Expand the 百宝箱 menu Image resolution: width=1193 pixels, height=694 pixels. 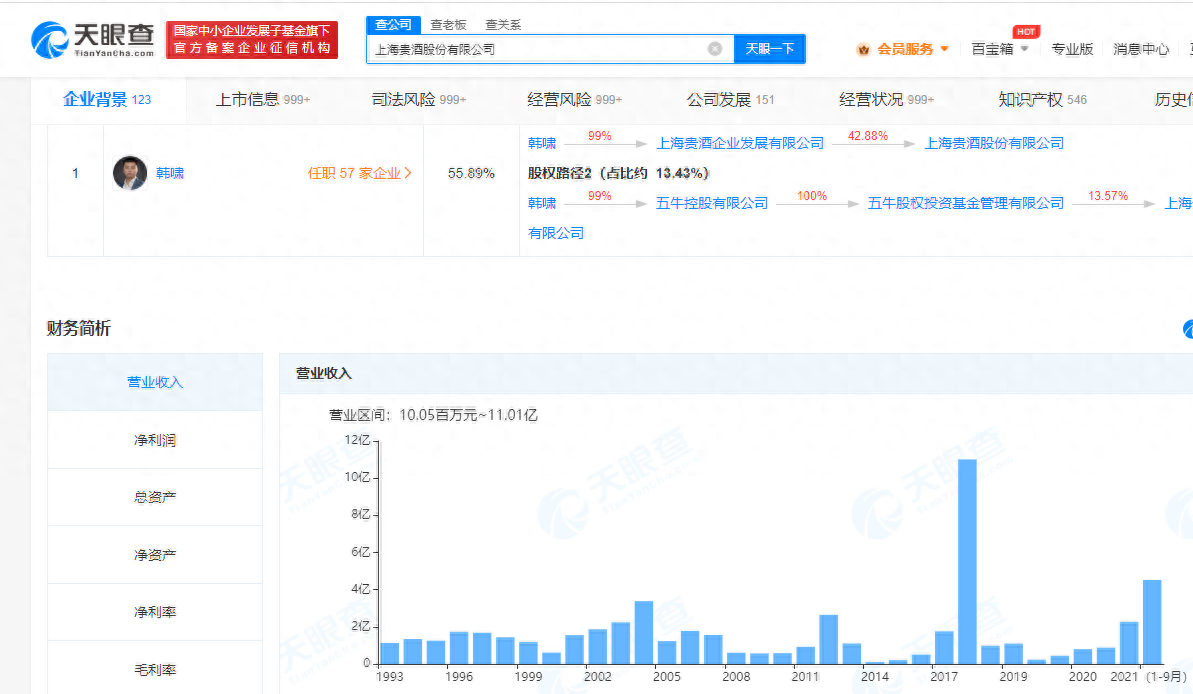click(x=1000, y=49)
